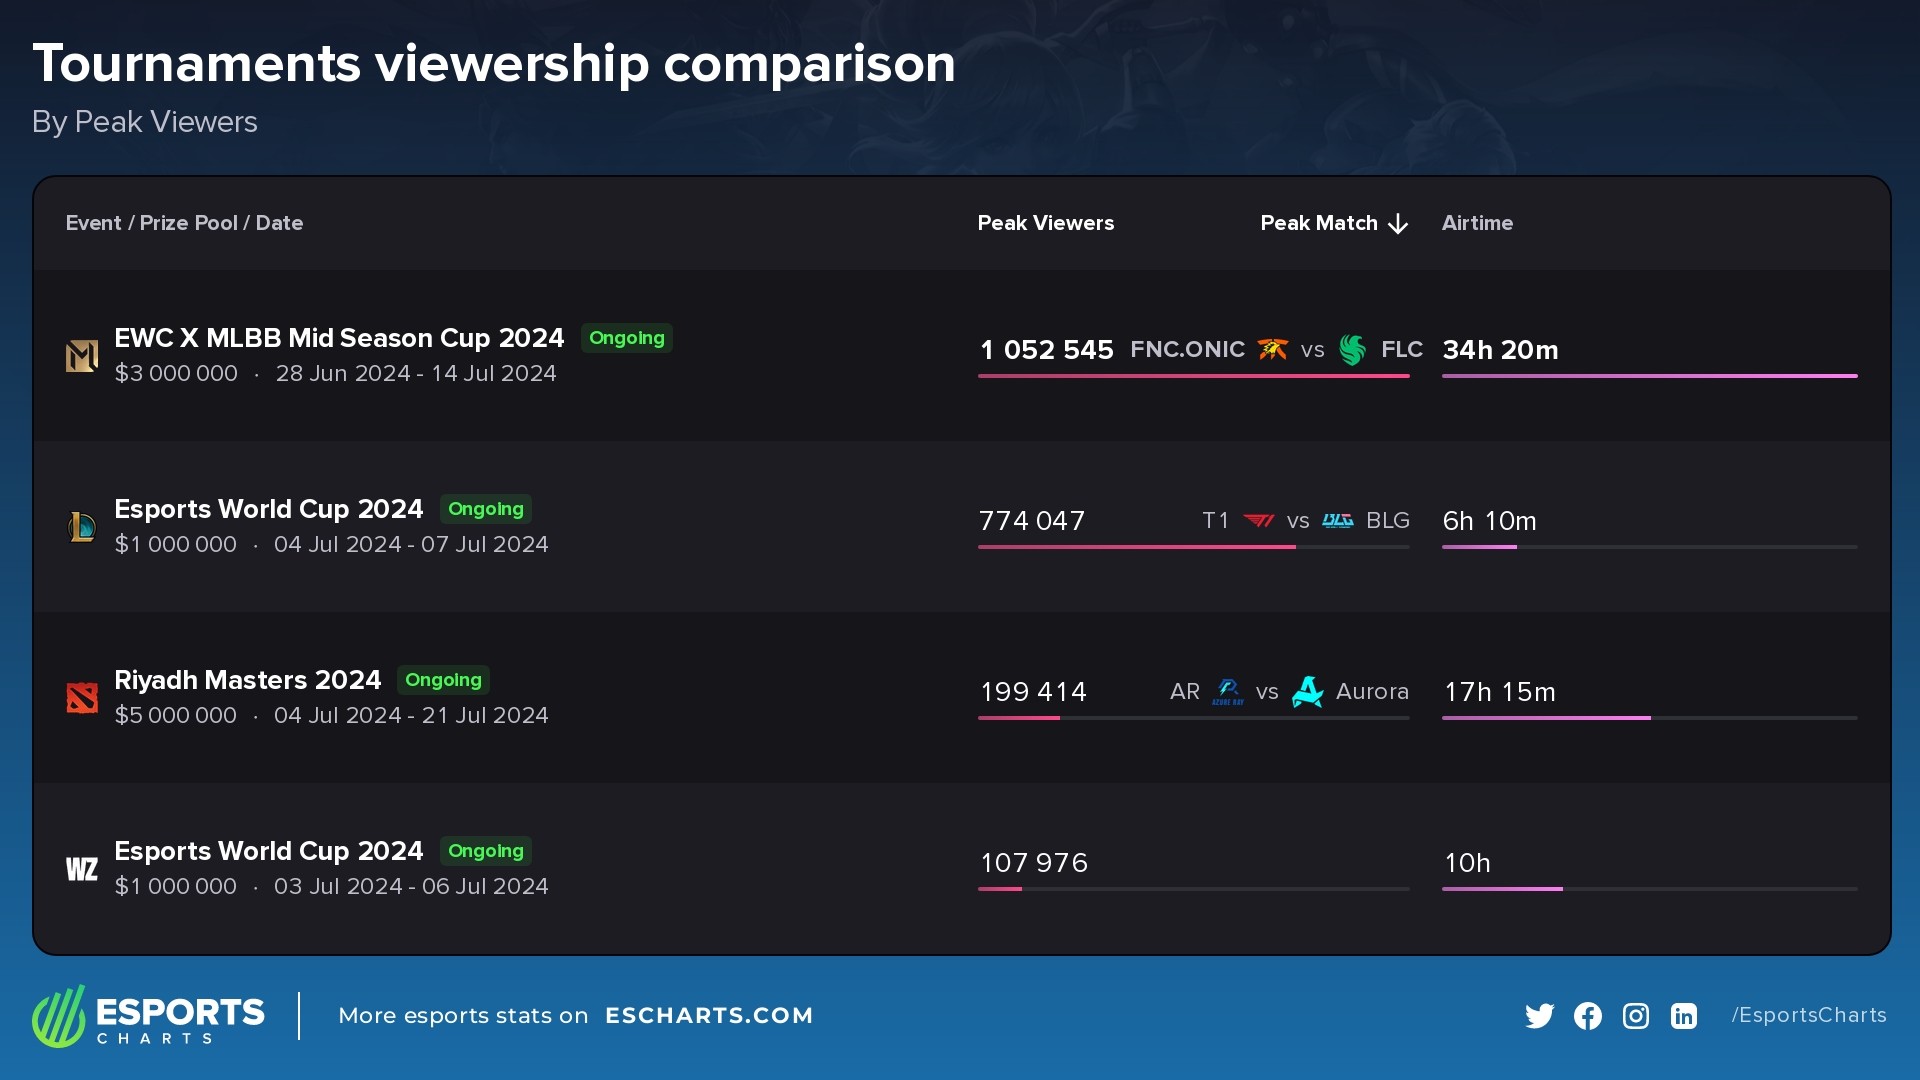Sort by the Peak Match column header
The image size is (1920, 1080).
tap(1319, 223)
